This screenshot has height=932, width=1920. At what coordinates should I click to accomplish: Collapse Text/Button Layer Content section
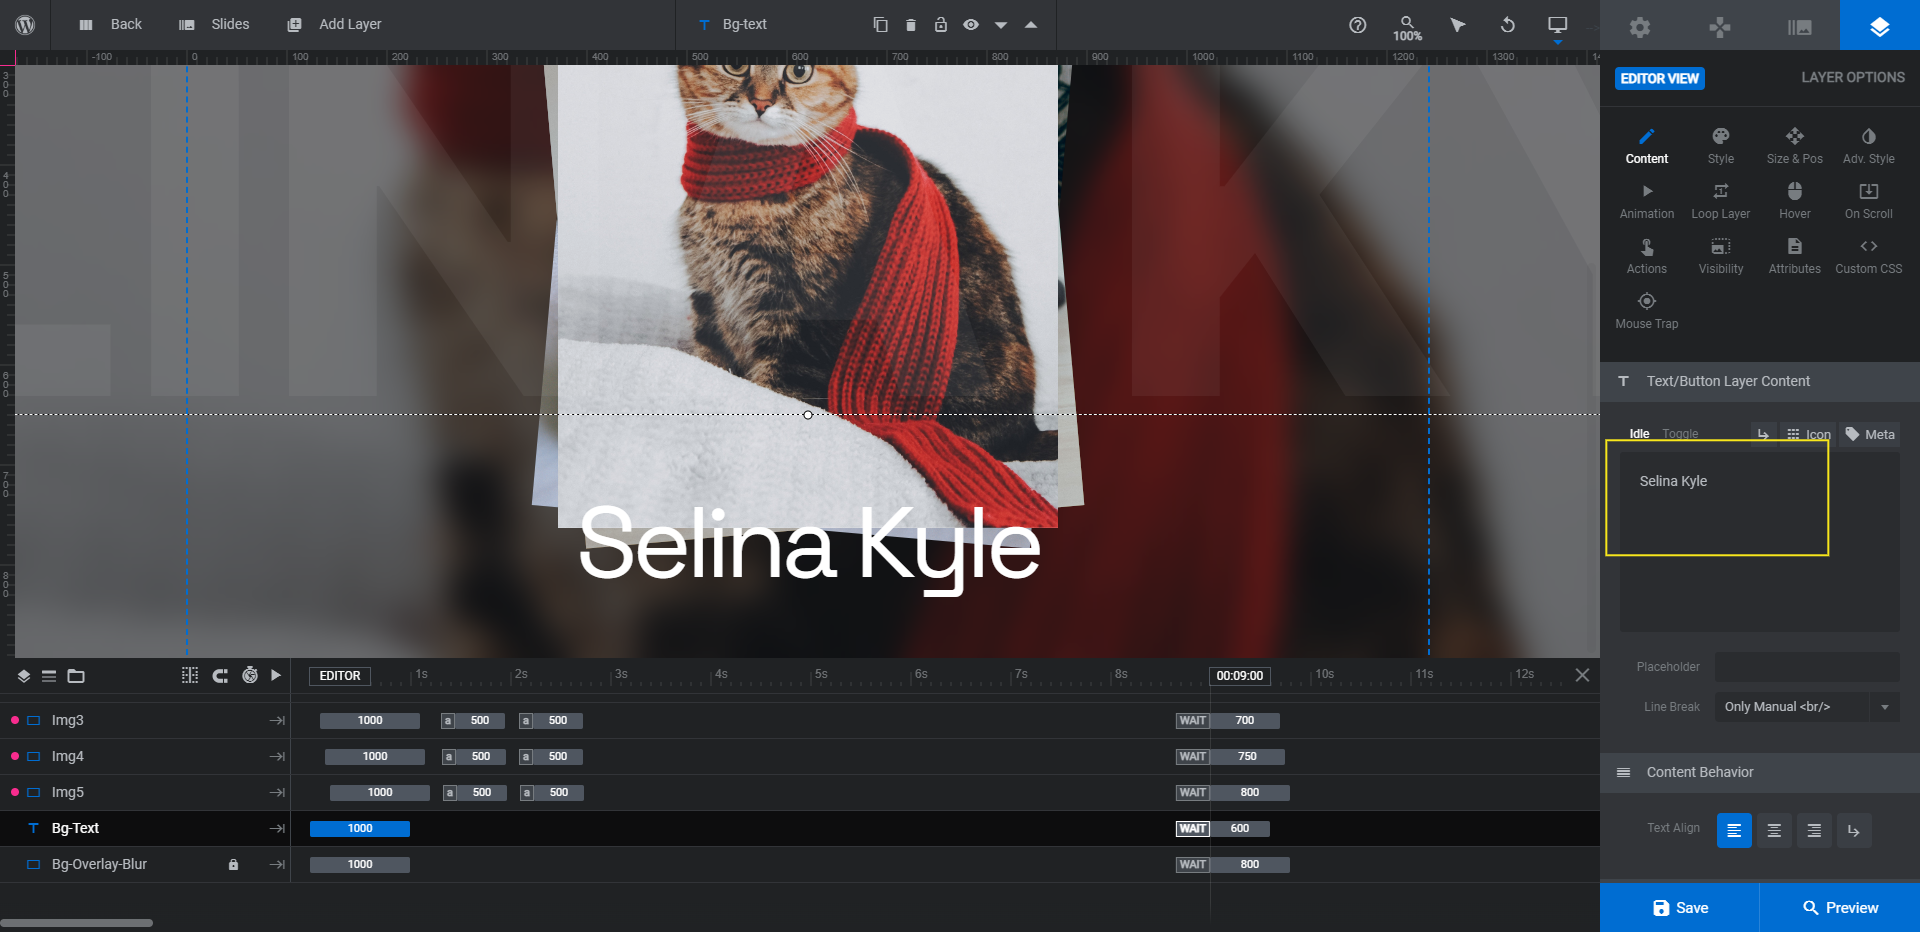1760,381
